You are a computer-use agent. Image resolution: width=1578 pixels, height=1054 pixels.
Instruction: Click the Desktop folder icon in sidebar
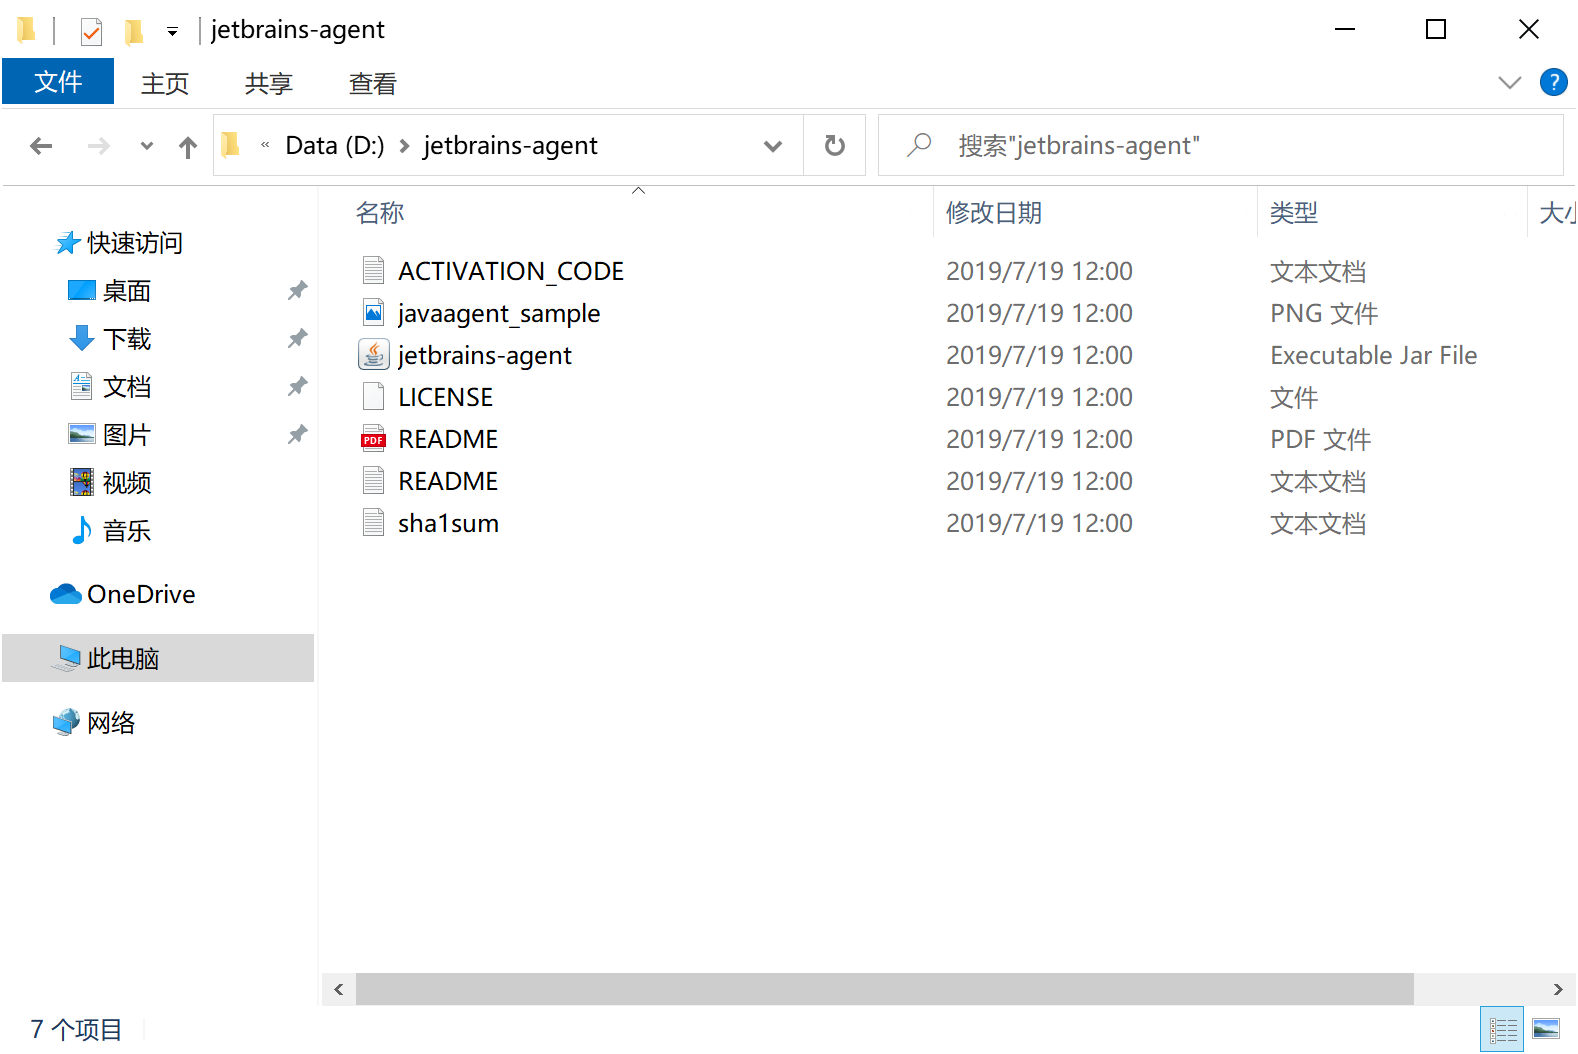pyautogui.click(x=81, y=291)
